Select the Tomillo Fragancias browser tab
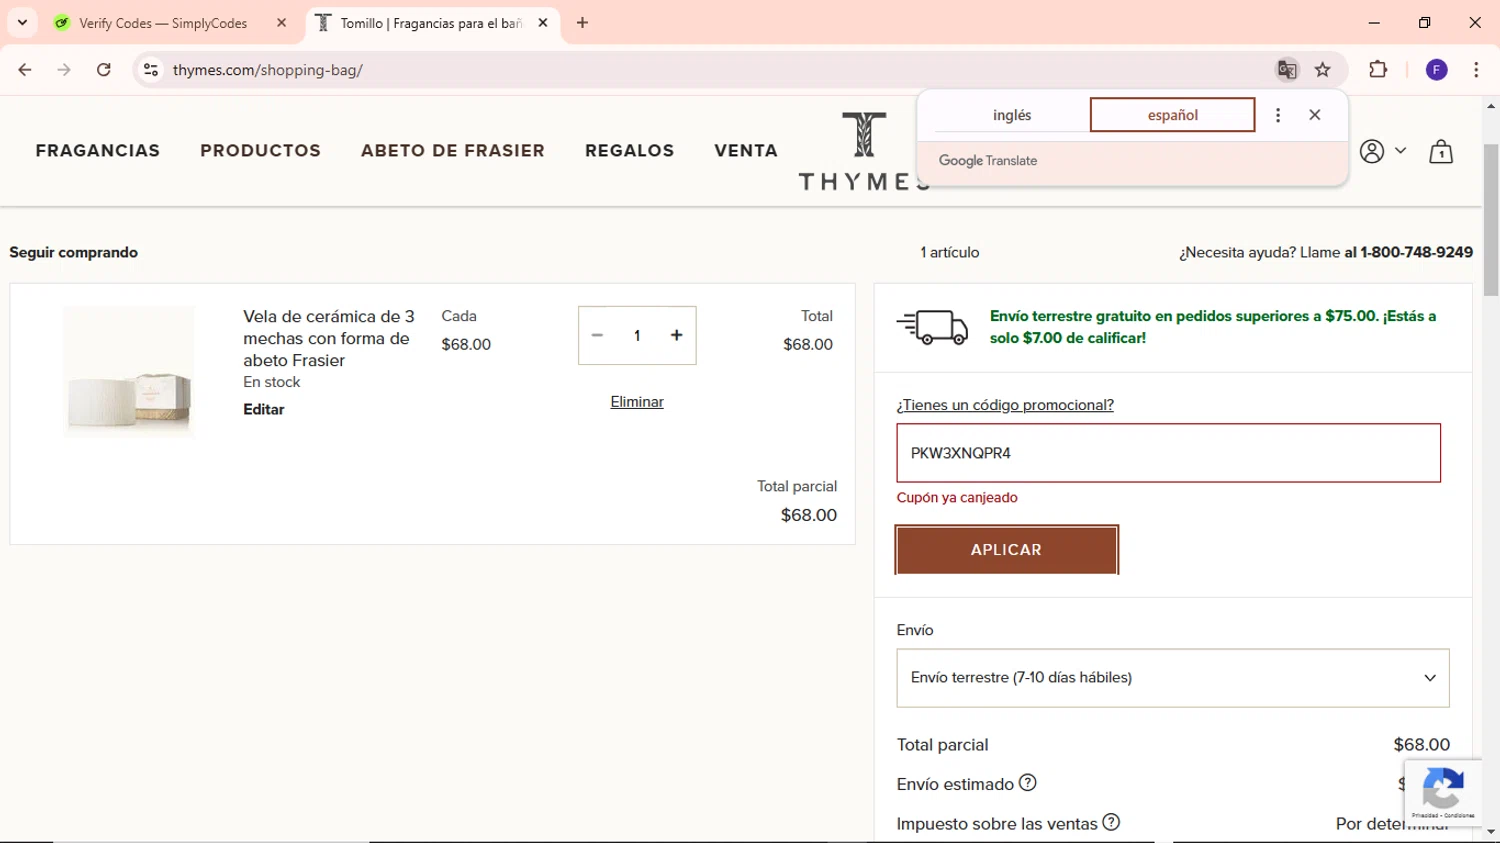1500x843 pixels. point(432,23)
